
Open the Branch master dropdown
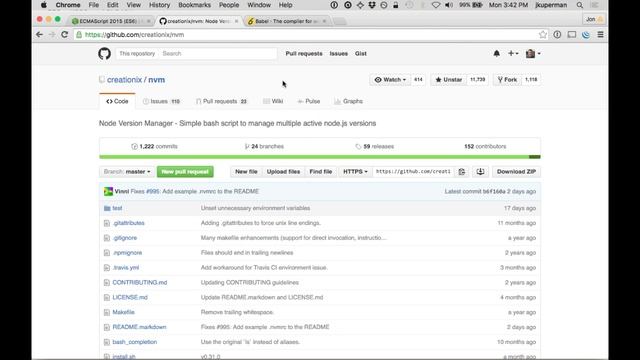(127, 172)
